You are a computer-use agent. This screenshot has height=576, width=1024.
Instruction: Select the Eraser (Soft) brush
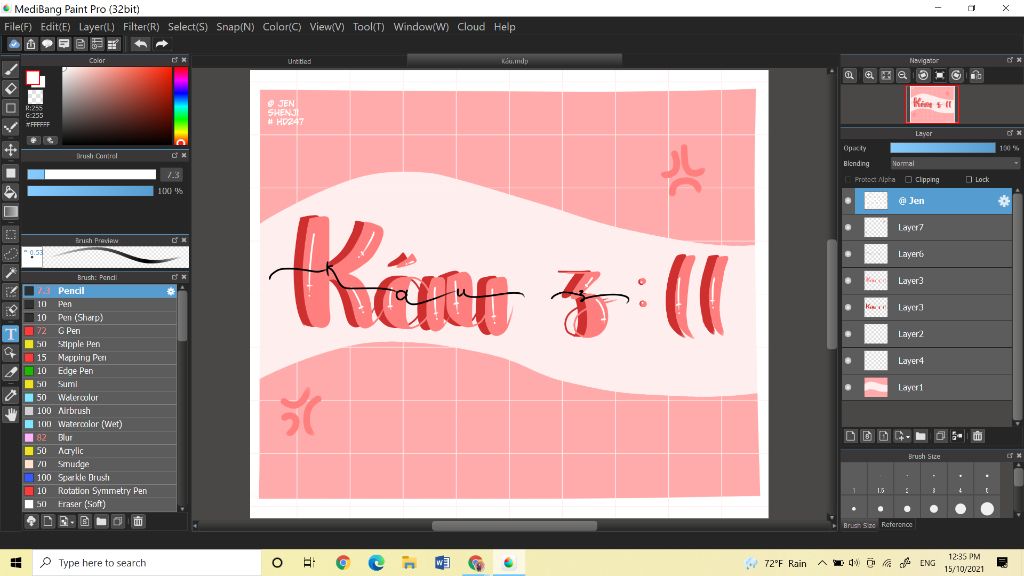99,504
